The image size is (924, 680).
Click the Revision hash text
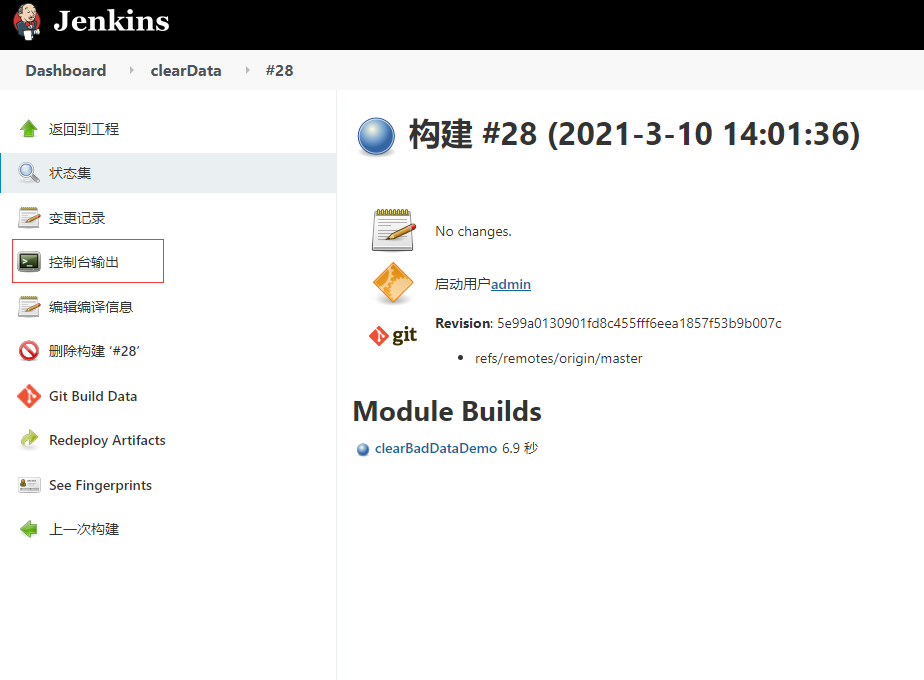639,324
